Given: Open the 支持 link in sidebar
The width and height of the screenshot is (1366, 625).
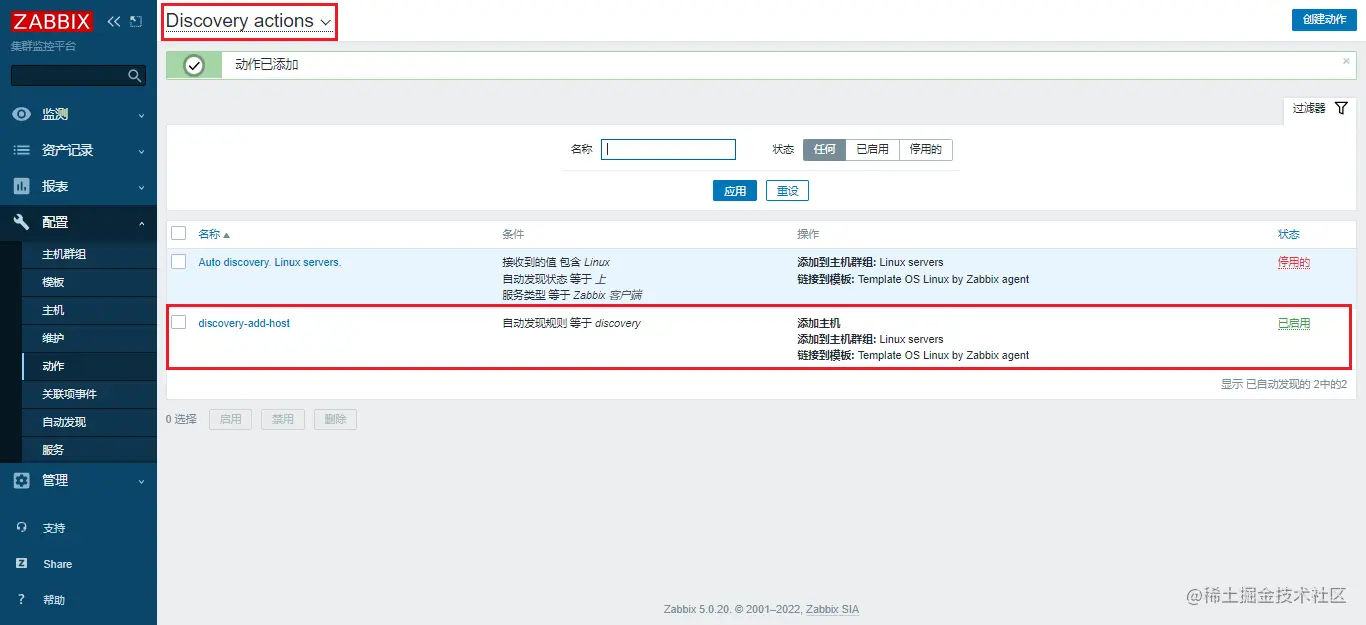Looking at the screenshot, I should pyautogui.click(x=54, y=528).
